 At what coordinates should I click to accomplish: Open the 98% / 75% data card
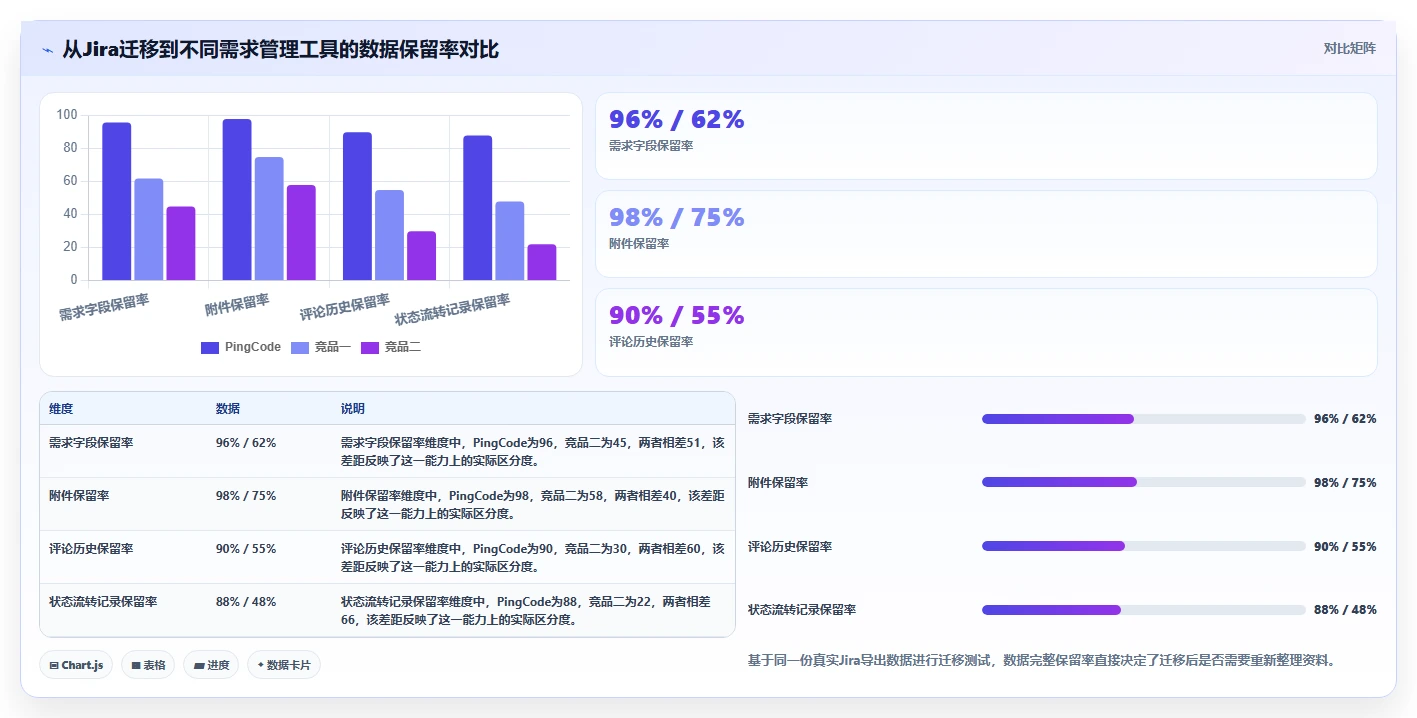[986, 234]
